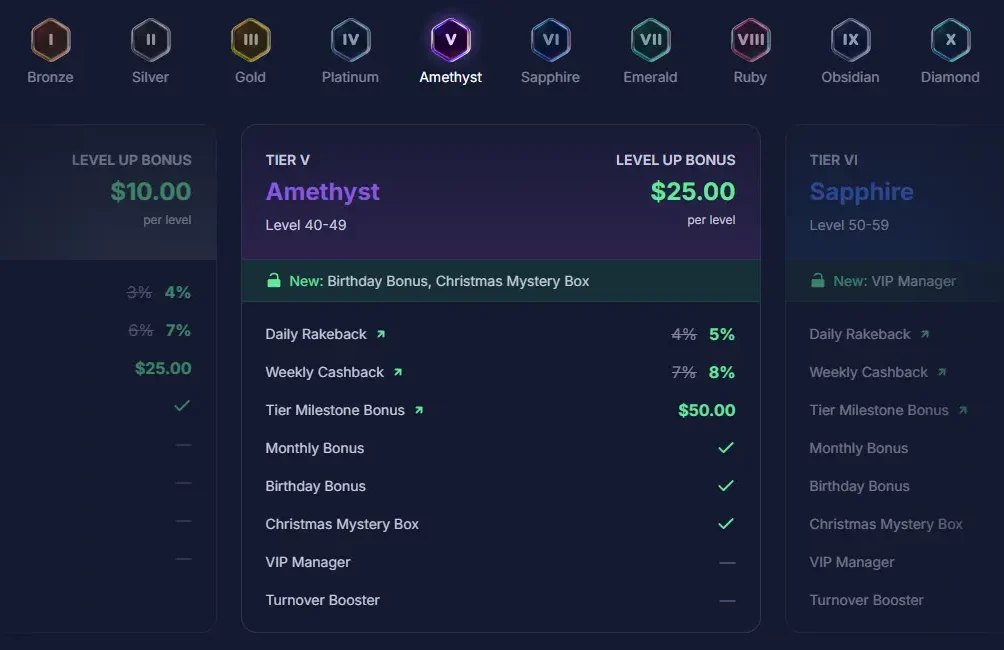Click Tier Milestone Bonus link in Sapphire card
Image resolution: width=1004 pixels, height=650 pixels.
(x=879, y=410)
